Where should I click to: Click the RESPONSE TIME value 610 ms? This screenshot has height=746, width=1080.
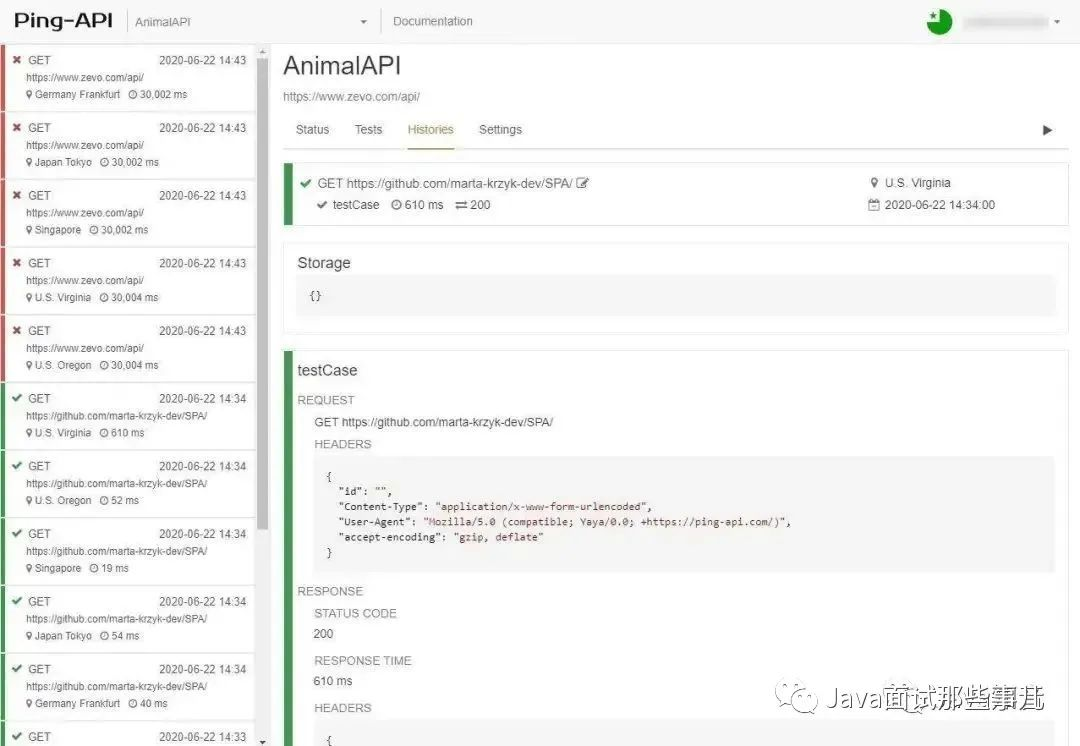click(333, 681)
